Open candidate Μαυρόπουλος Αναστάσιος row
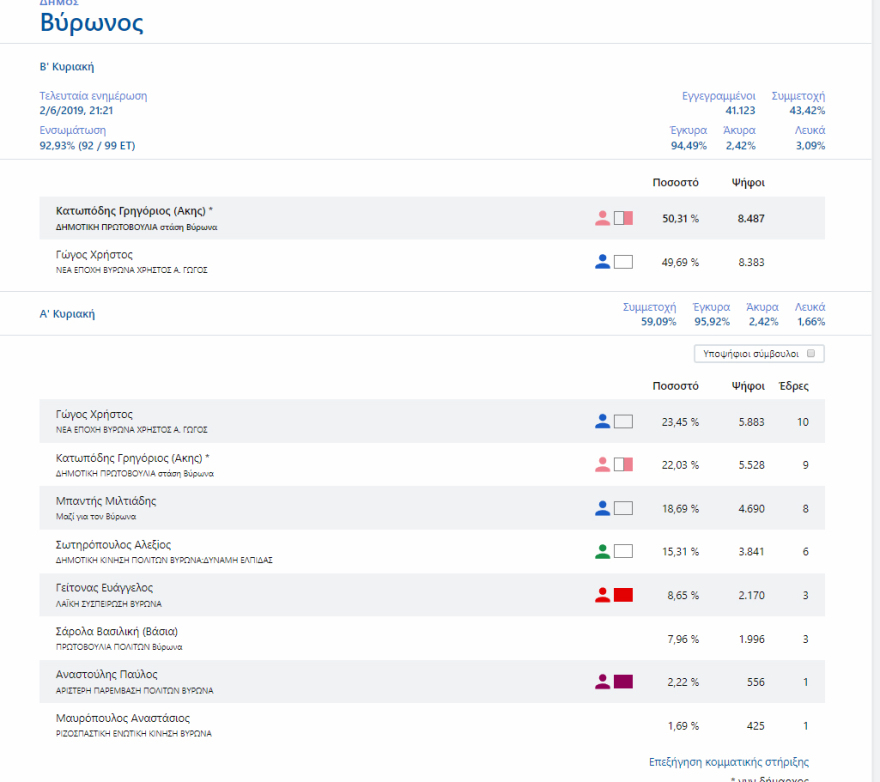This screenshot has height=782, width=880. [122, 718]
